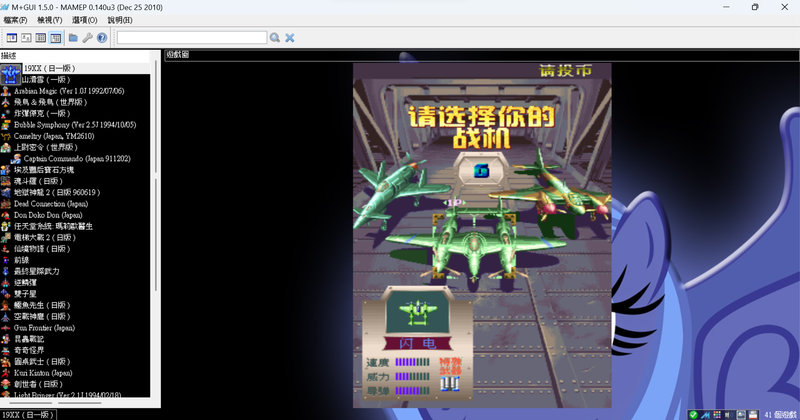Click the Gun Frontier game icon
This screenshot has width=800, height=420.
coord(6,328)
